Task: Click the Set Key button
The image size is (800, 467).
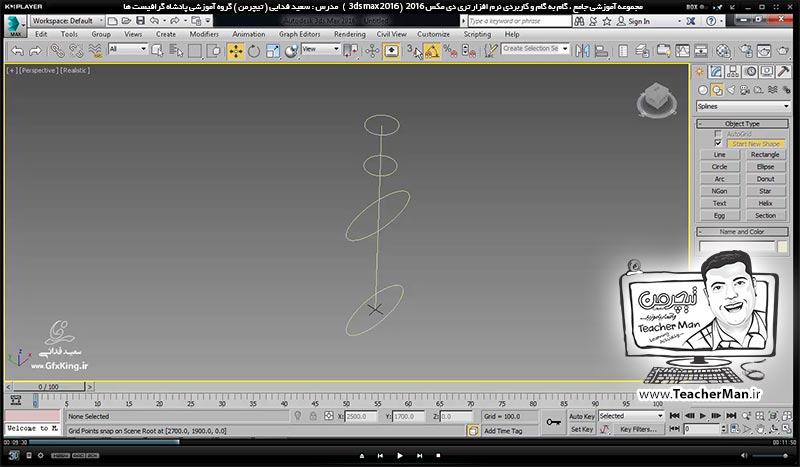Action: (582, 429)
